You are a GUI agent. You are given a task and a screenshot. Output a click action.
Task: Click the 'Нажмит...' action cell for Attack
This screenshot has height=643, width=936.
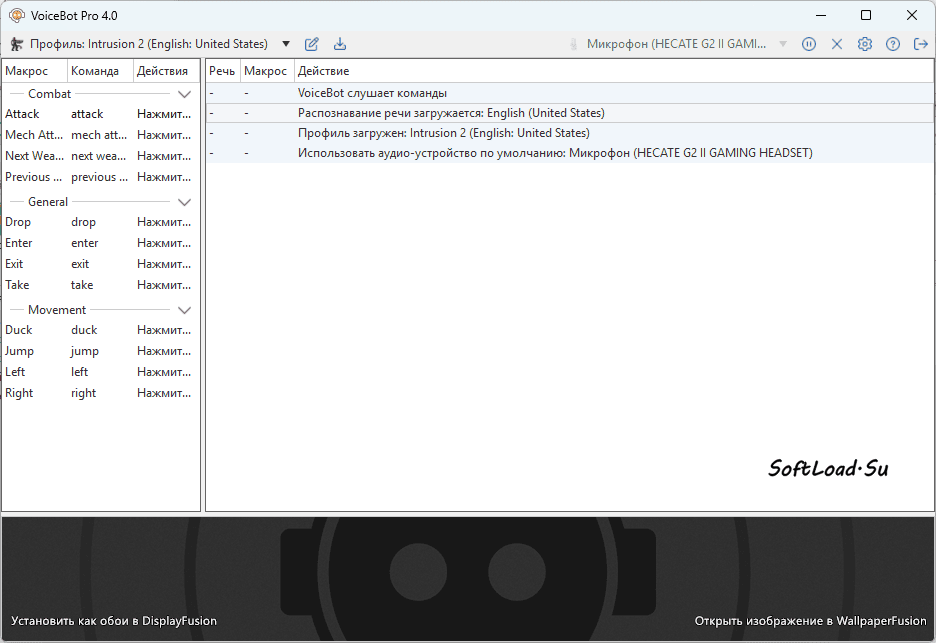coord(164,114)
